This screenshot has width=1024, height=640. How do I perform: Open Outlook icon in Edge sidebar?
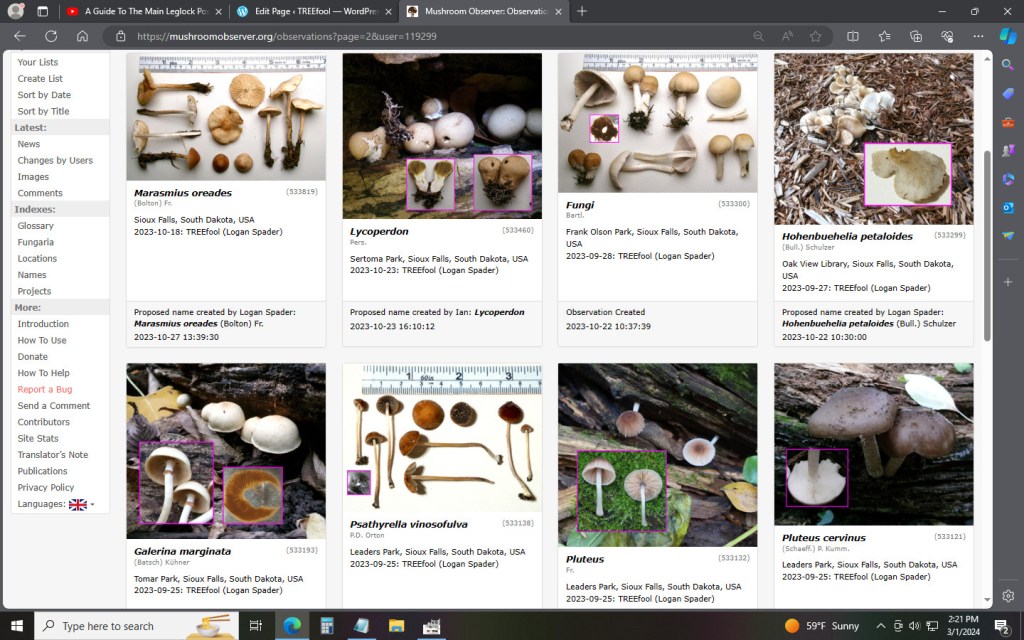[x=1008, y=207]
